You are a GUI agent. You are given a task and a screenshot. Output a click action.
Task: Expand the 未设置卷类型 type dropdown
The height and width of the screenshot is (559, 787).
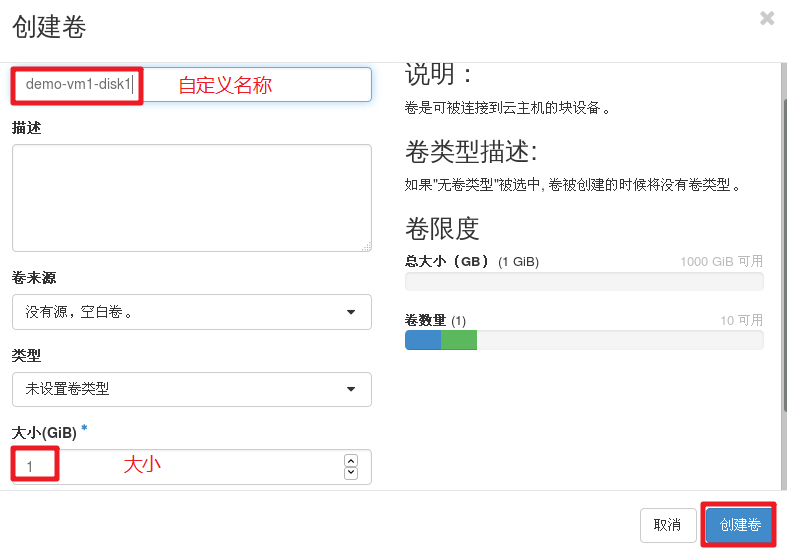point(192,389)
